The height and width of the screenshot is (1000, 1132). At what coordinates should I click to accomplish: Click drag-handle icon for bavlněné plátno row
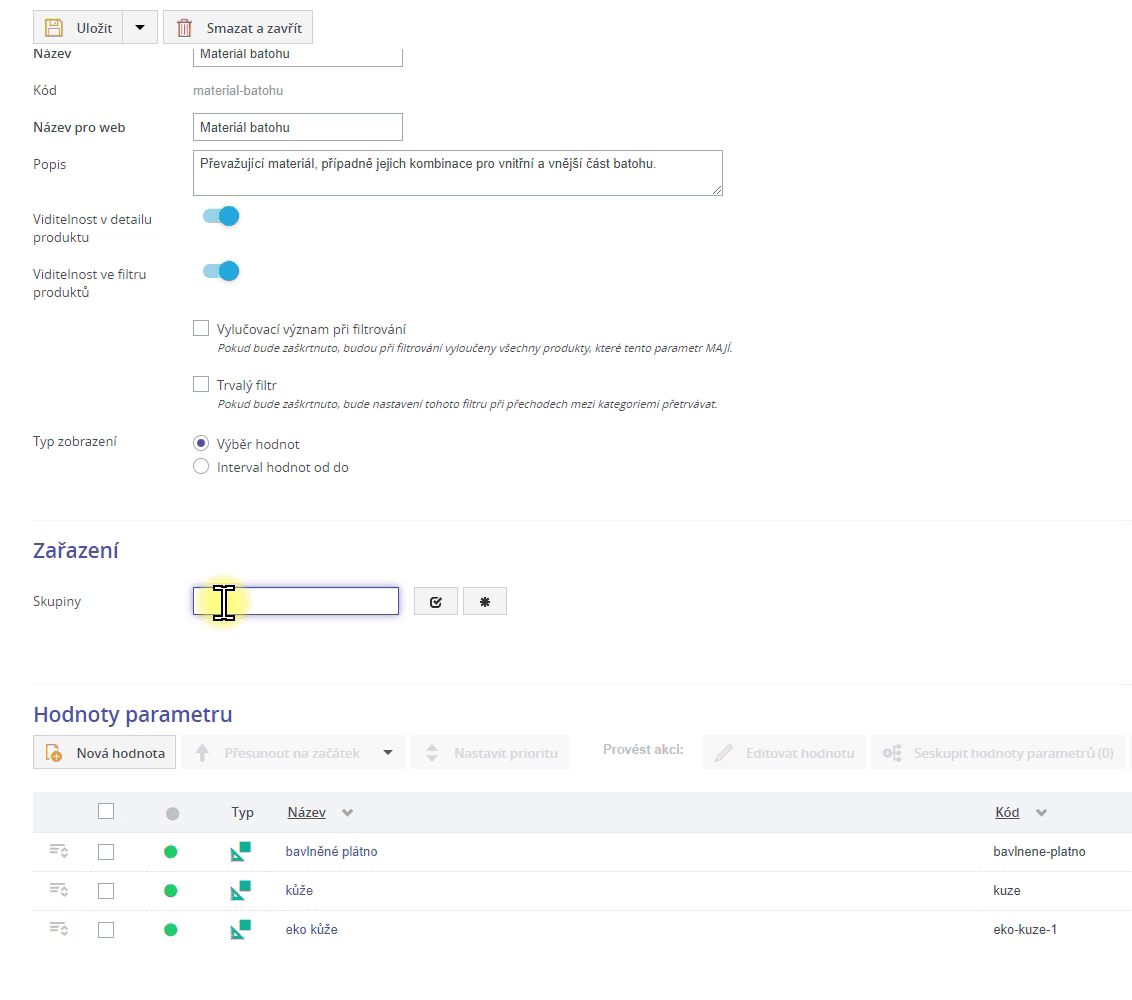pyautogui.click(x=59, y=851)
